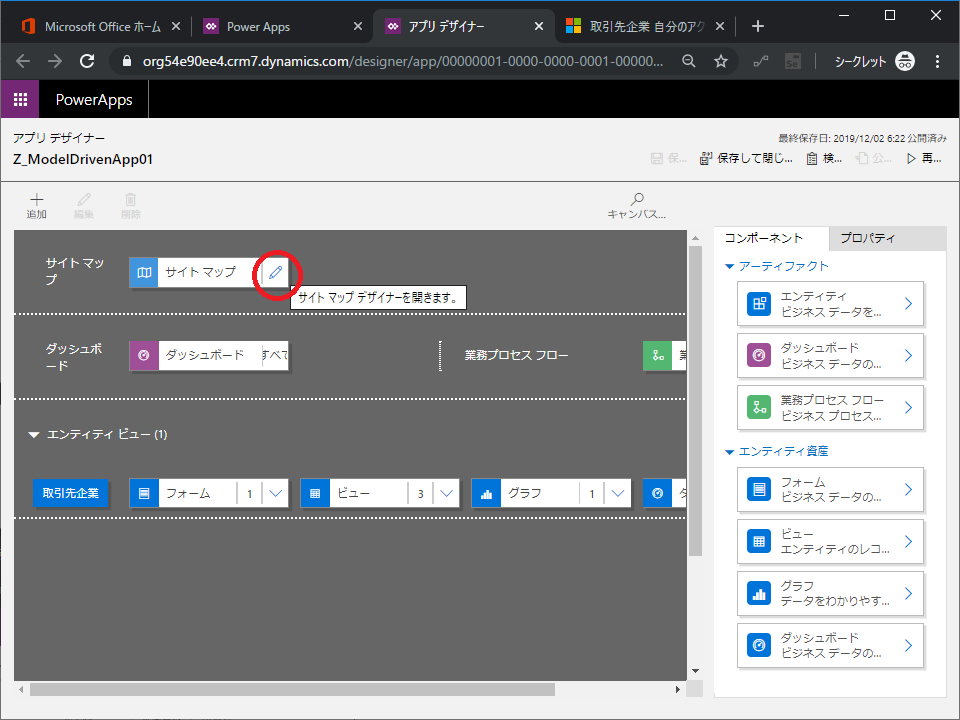This screenshot has height=720, width=960.
Task: Click the Graph bar chart icon in the 取引先企業 row
Action: point(486,493)
